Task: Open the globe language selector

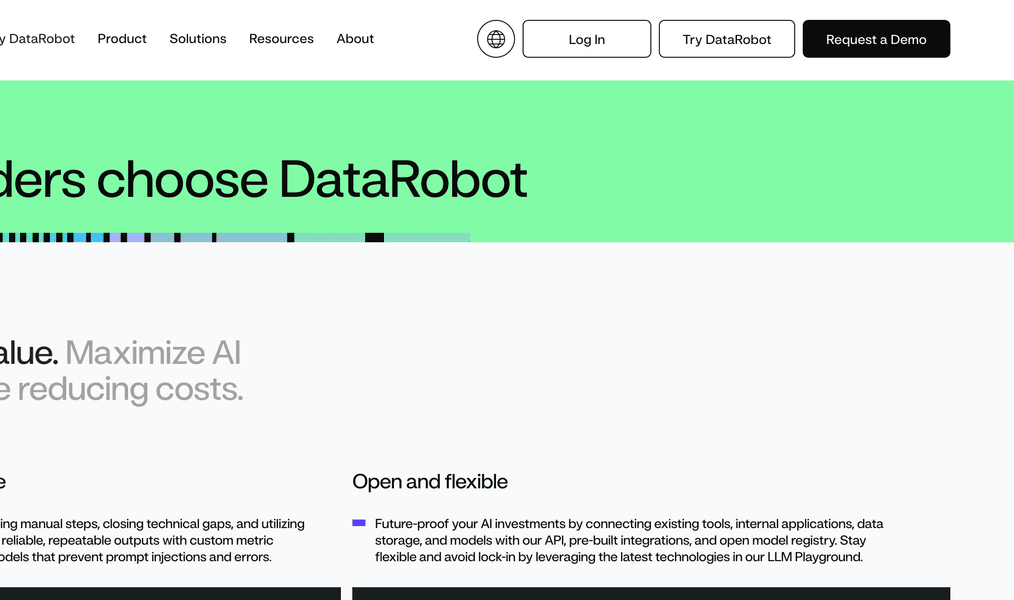Action: click(496, 39)
